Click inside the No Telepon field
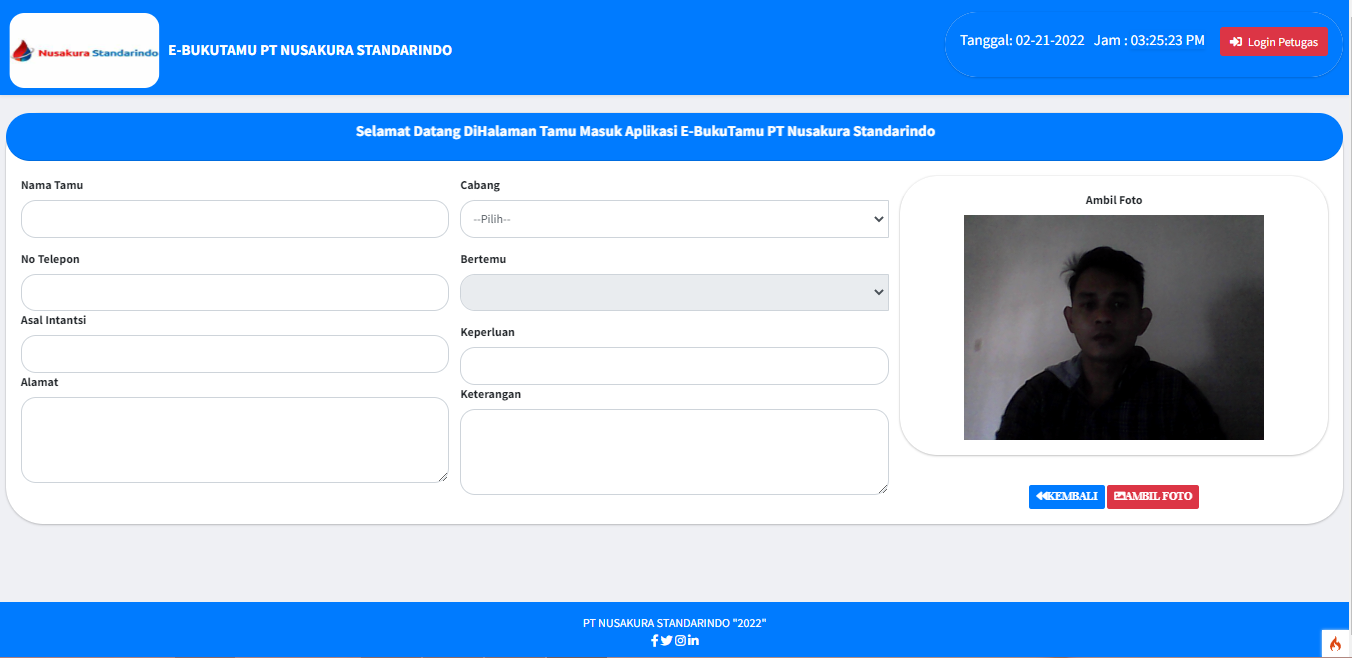The width and height of the screenshot is (1352, 658). click(x=234, y=292)
